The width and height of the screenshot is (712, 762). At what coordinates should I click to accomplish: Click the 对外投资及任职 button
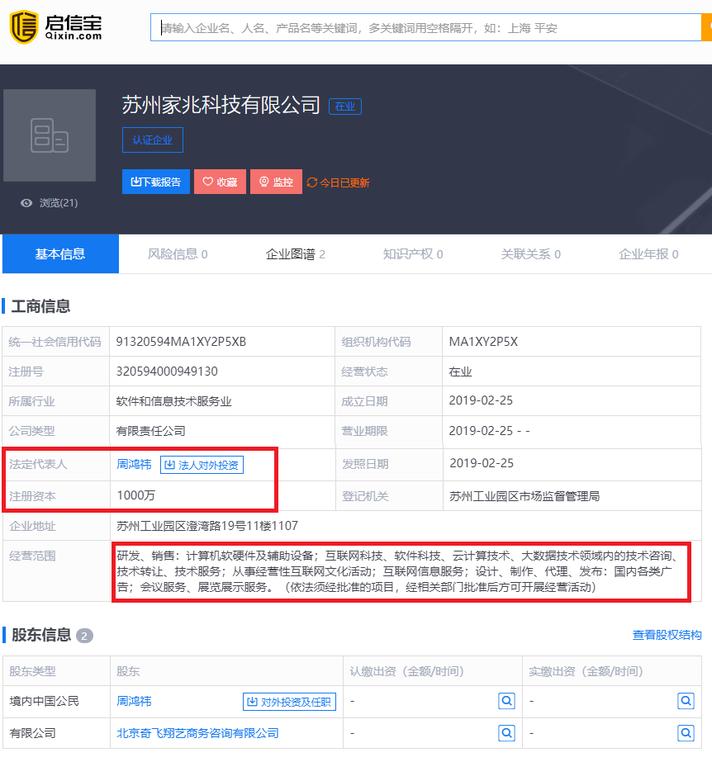[289, 702]
